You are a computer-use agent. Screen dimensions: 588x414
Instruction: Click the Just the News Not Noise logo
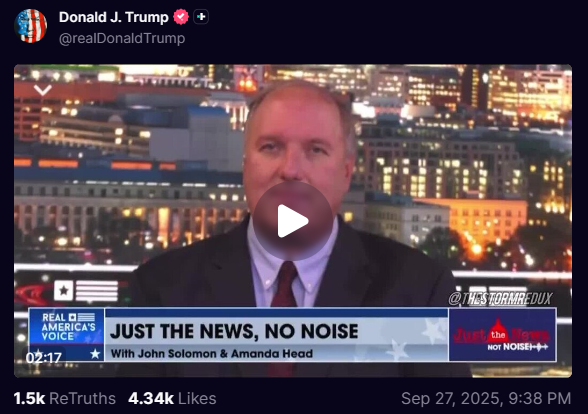coord(502,334)
